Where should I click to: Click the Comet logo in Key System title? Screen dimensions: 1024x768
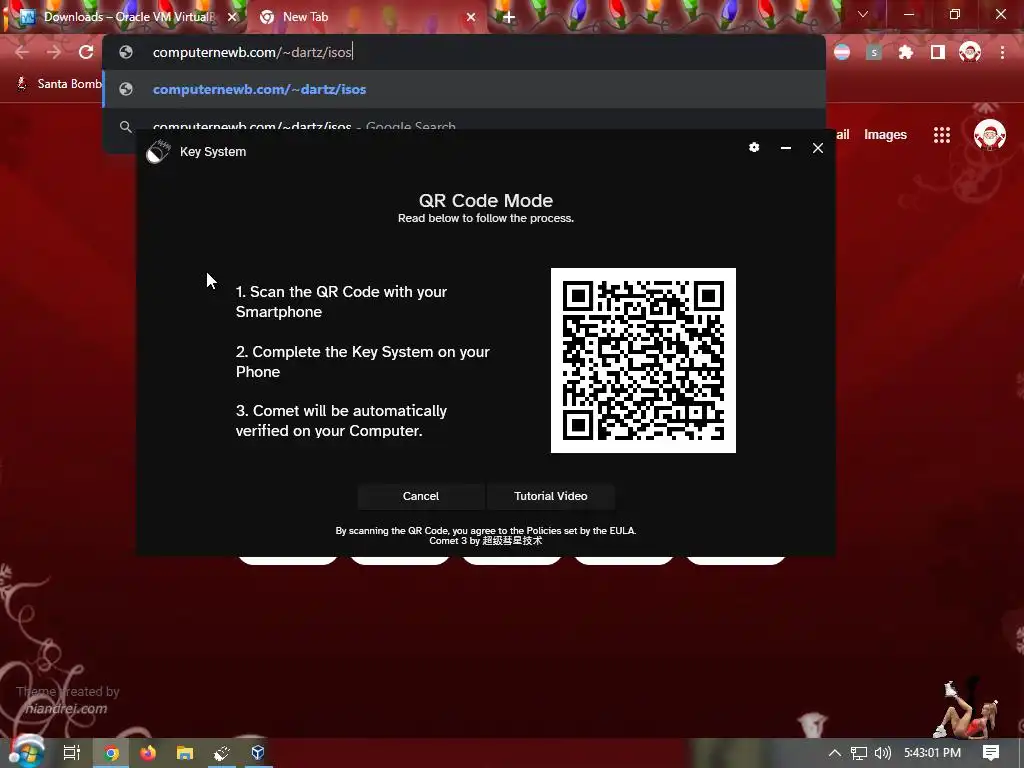[158, 152]
